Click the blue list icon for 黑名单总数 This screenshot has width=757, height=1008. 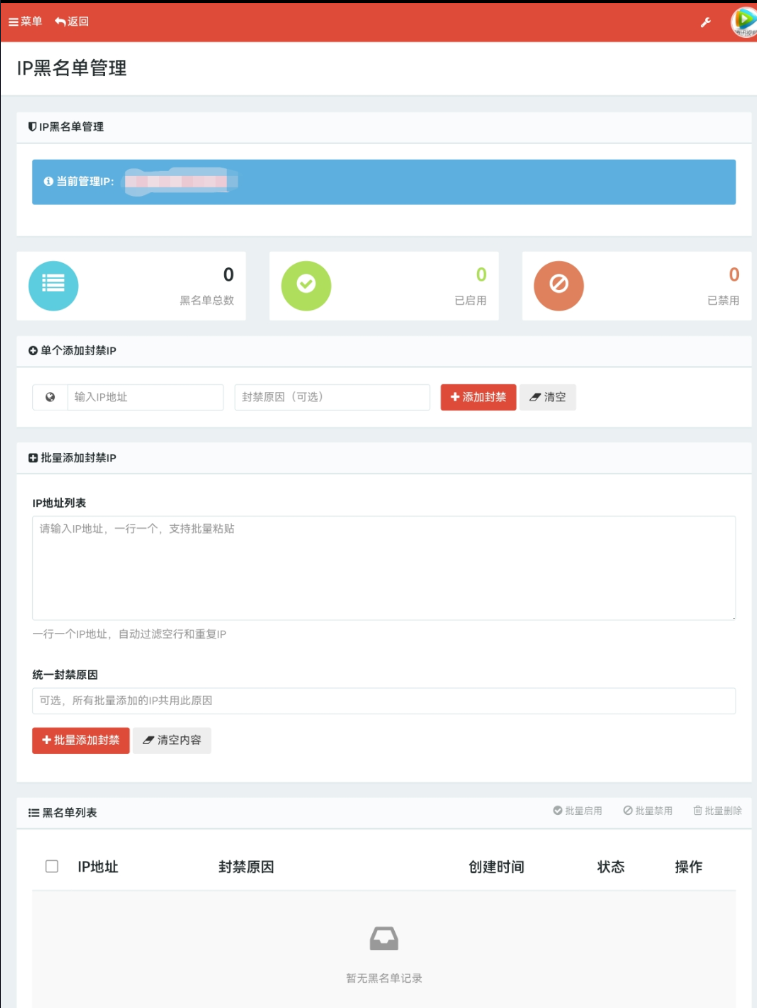(x=53, y=285)
